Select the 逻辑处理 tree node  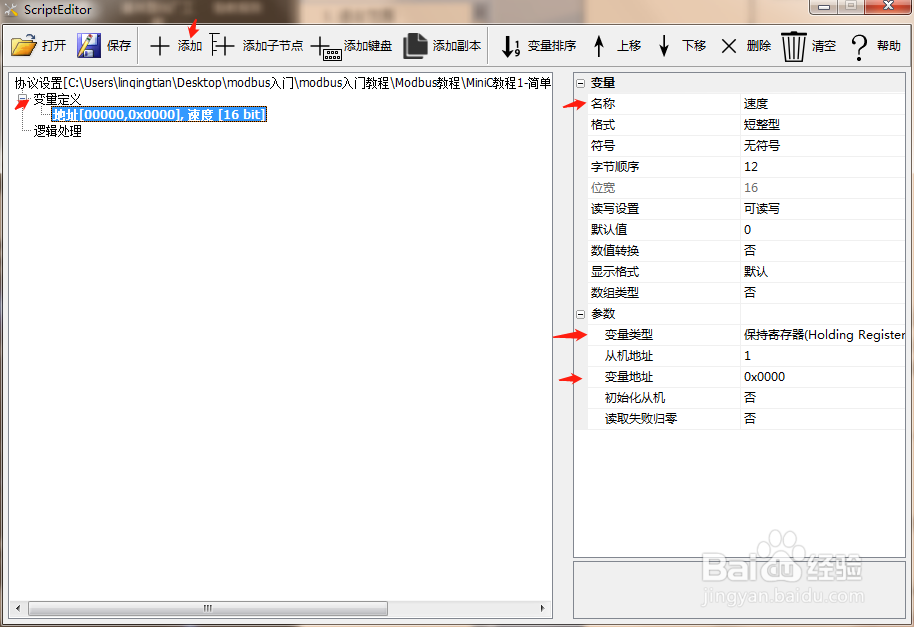point(57,131)
